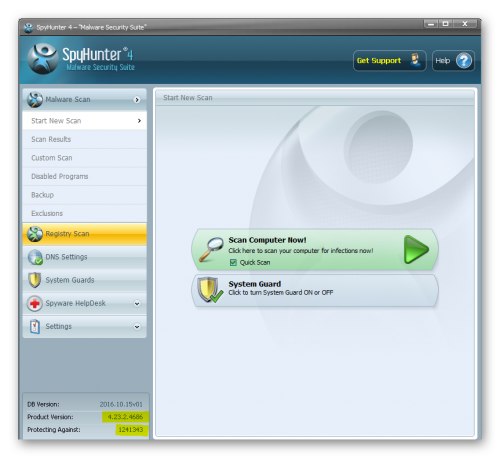Collapse the Malware Scan section arrow
This screenshot has width=500, height=458.
pos(137,100)
